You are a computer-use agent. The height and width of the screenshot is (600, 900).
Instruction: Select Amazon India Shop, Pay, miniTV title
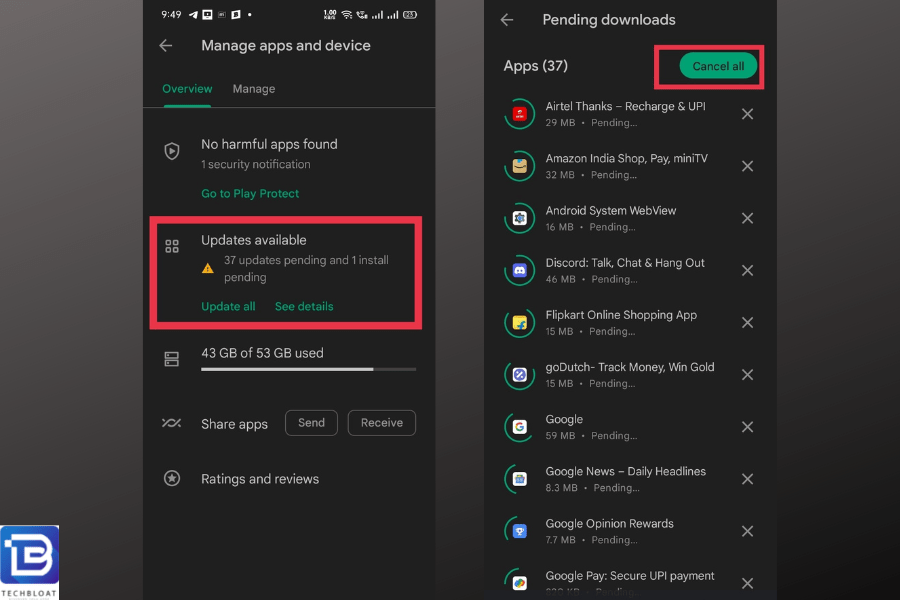click(x=626, y=158)
